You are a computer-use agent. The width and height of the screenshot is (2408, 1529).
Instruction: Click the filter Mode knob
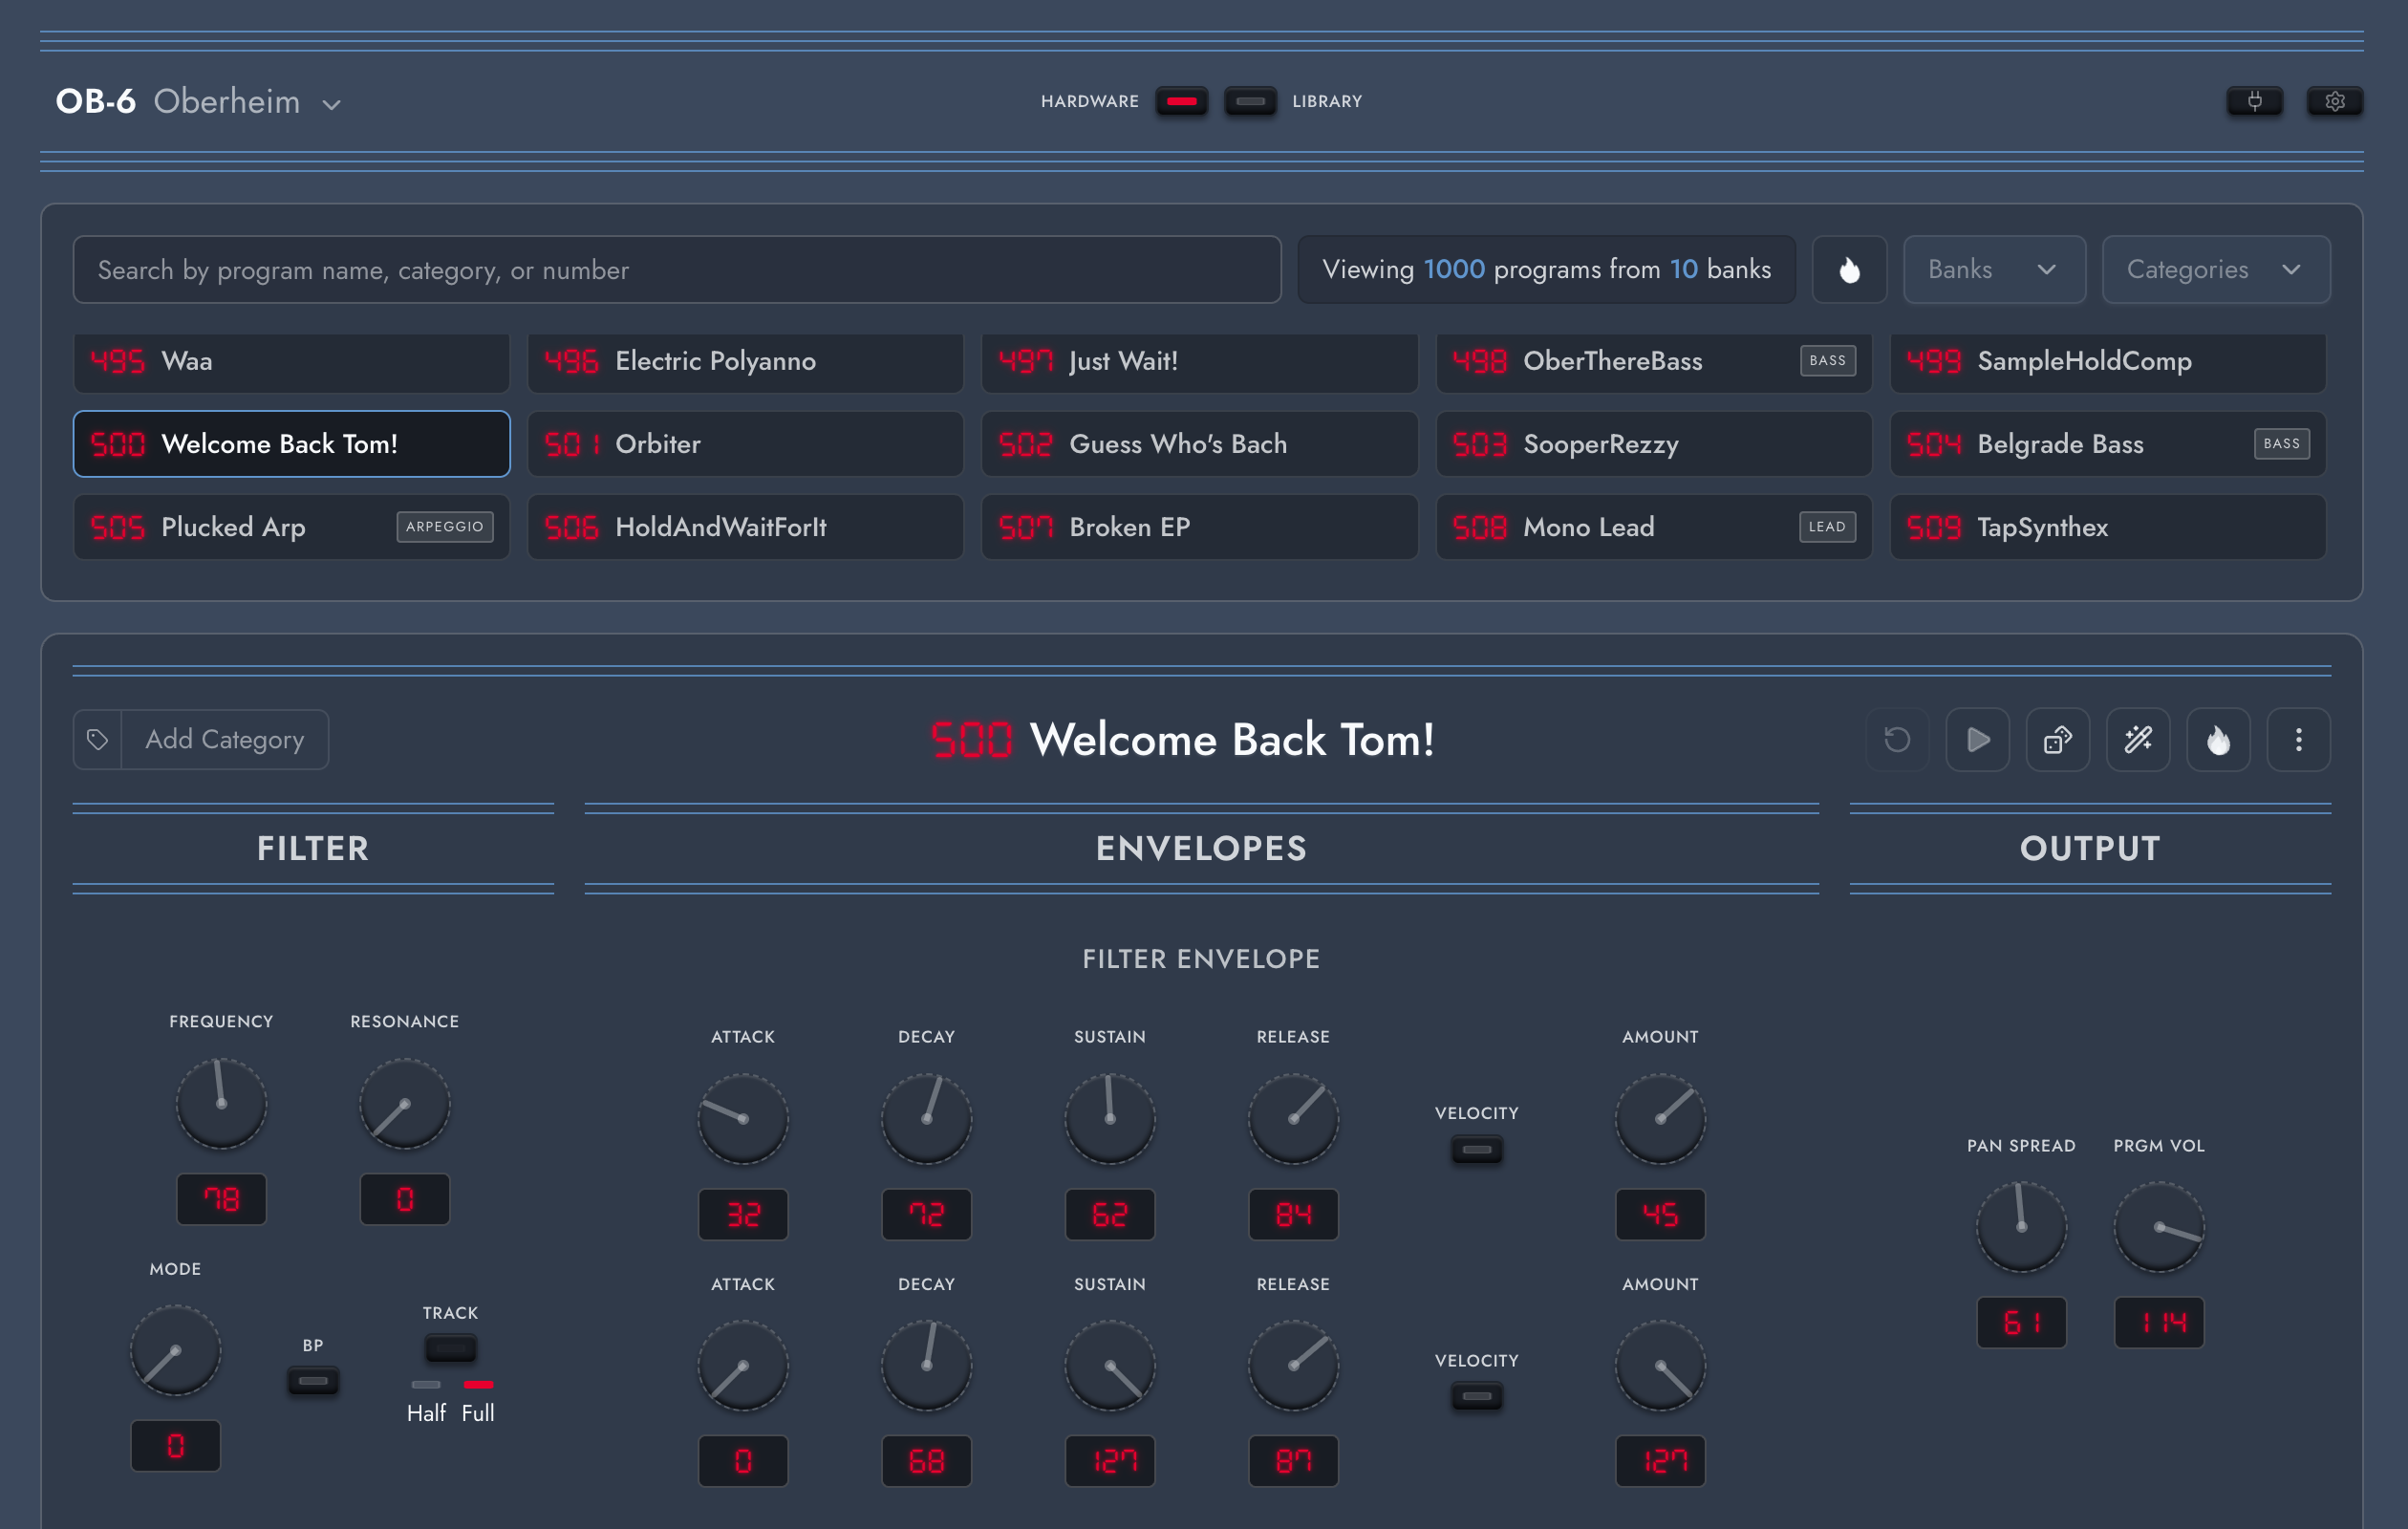coord(175,1350)
